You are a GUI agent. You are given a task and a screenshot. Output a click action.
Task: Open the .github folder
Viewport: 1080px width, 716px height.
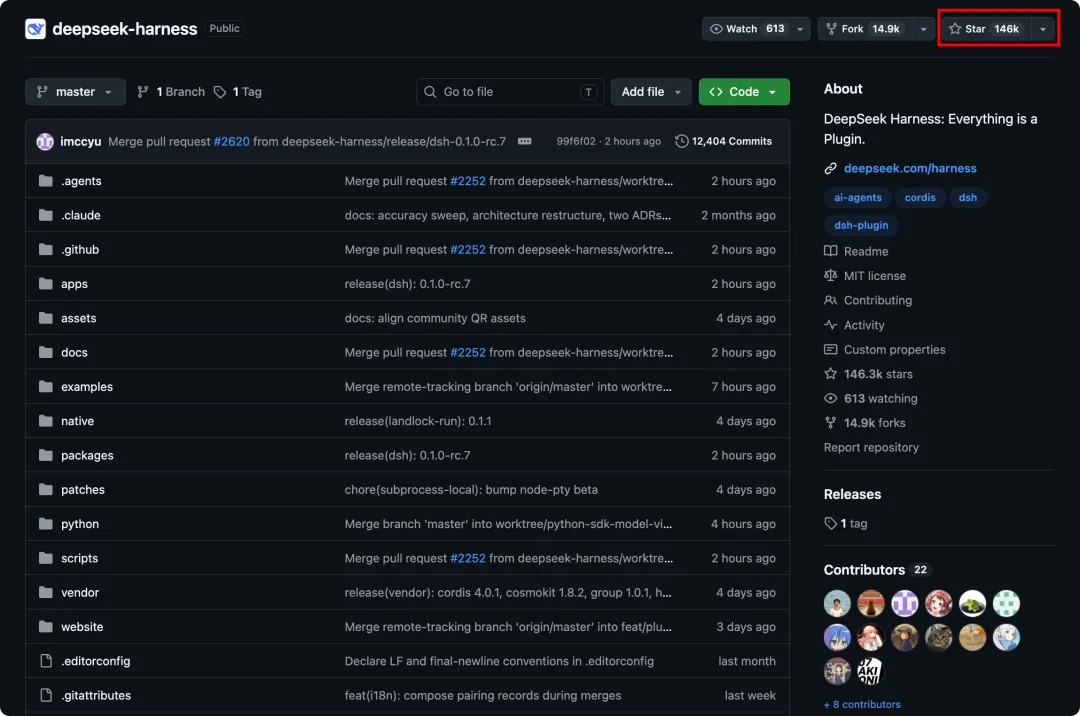(80, 249)
